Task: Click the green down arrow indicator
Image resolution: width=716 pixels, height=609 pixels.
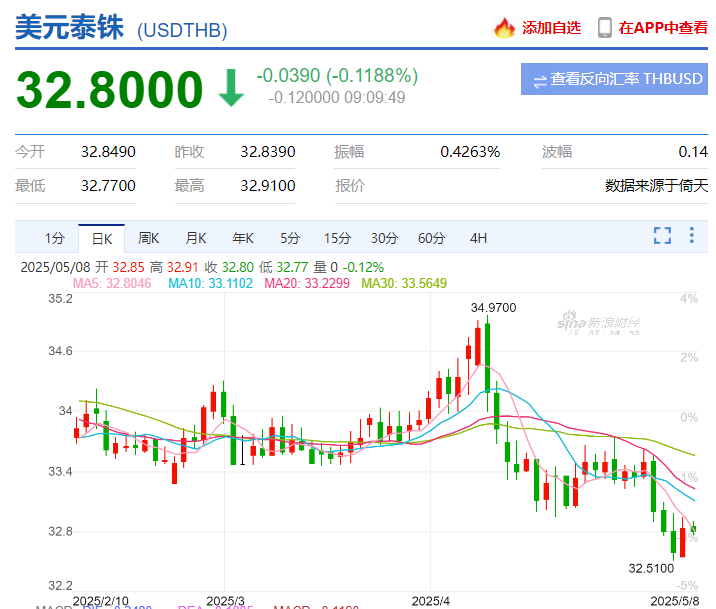Action: pos(232,88)
